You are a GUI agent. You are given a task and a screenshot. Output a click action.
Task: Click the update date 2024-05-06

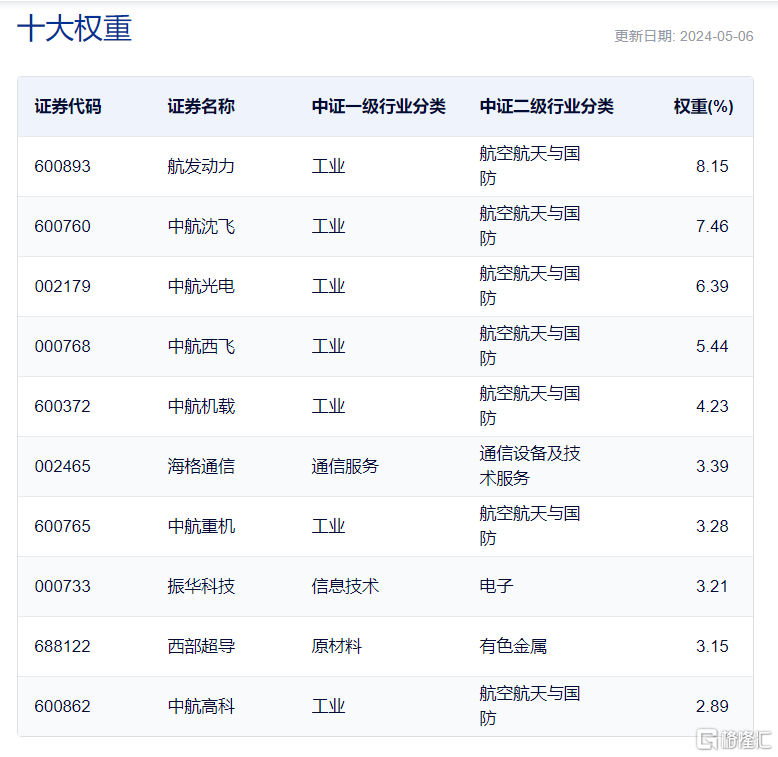click(716, 36)
